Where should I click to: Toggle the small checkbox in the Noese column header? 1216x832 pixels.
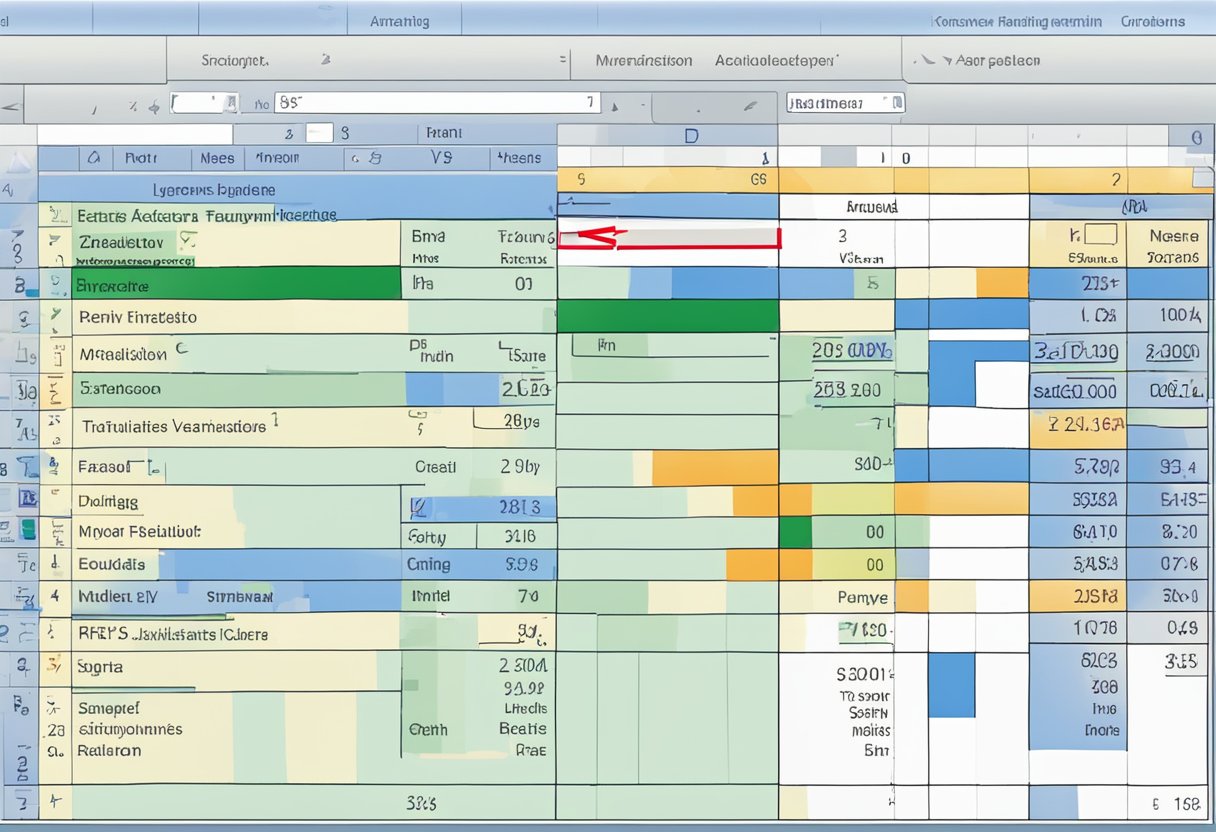tap(1100, 236)
